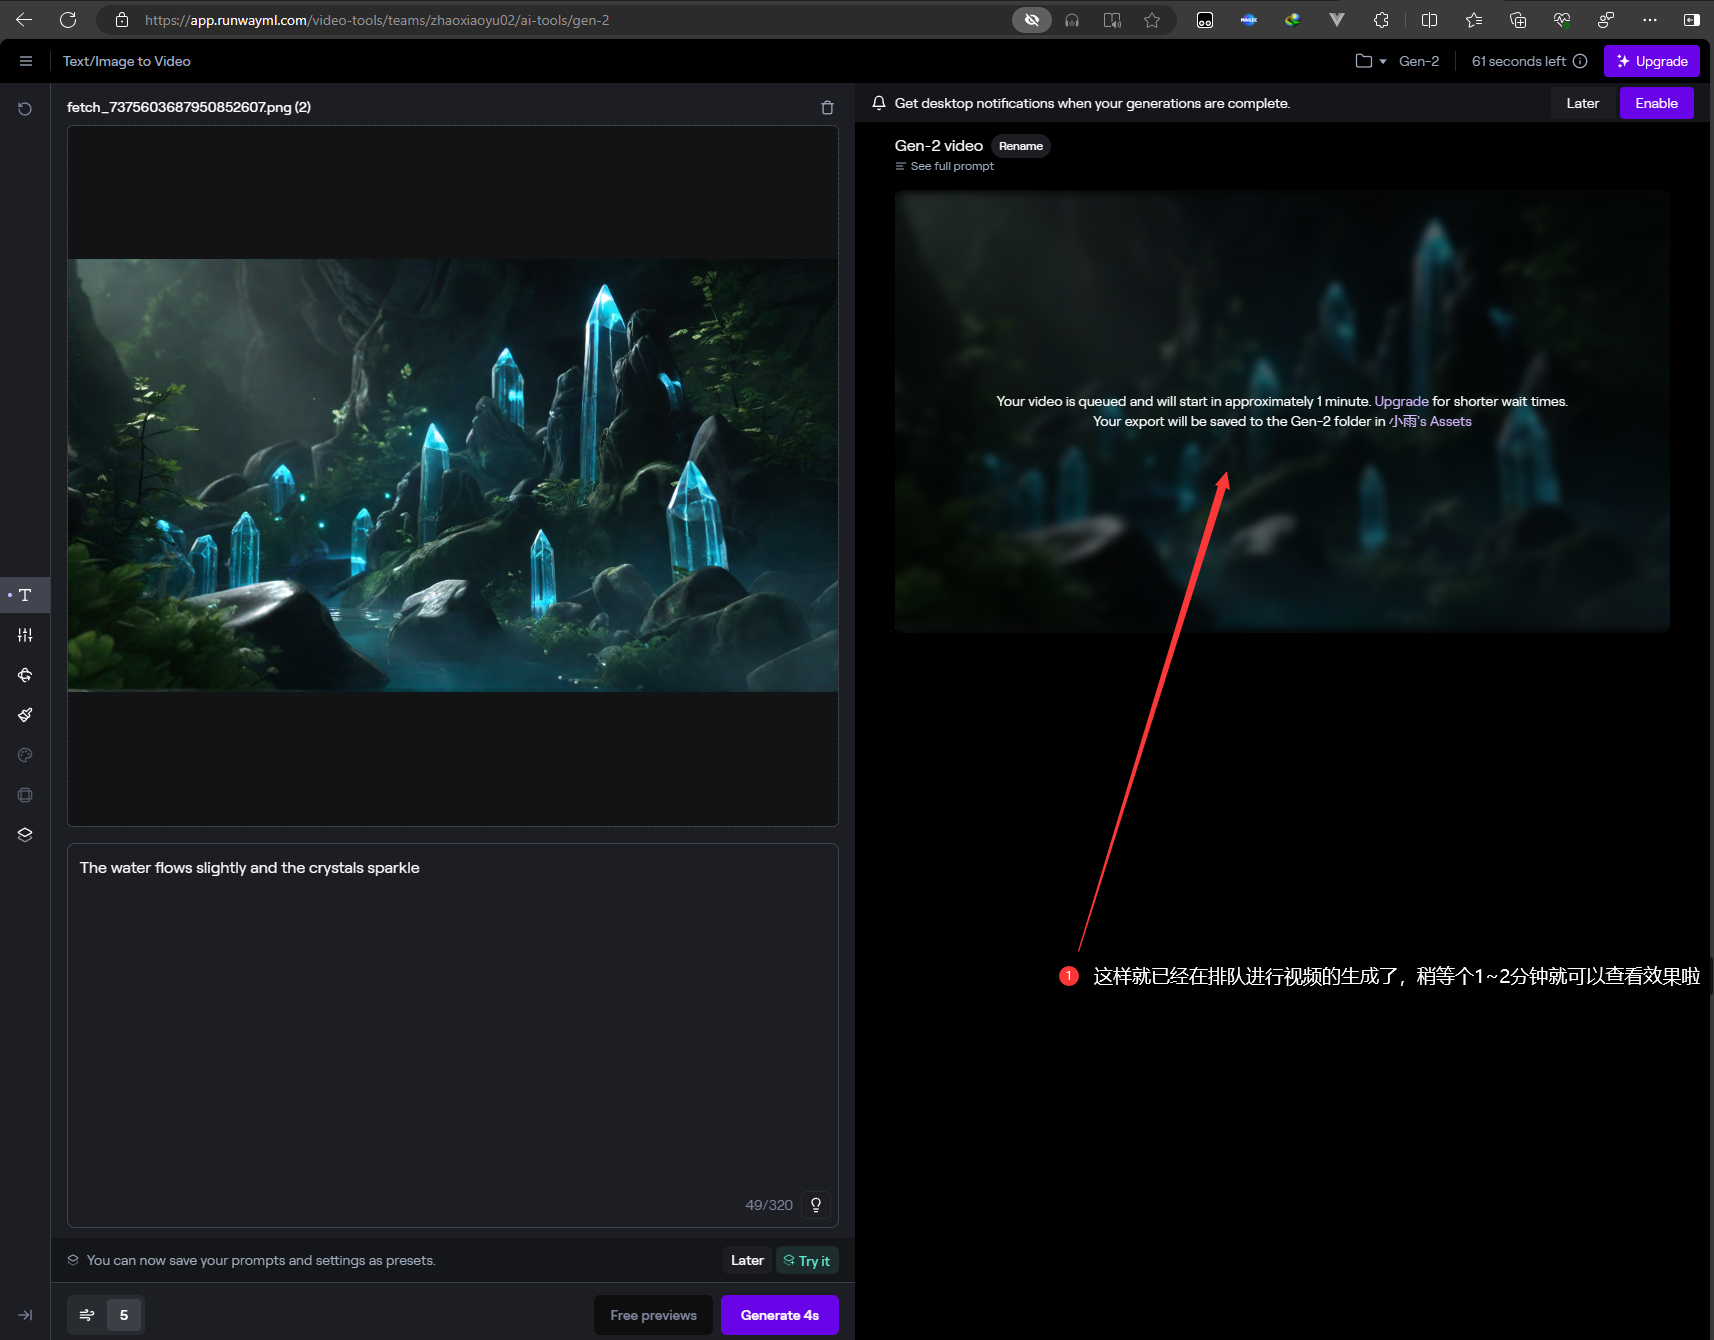
Task: Click the blurred video preview
Action: pyautogui.click(x=1282, y=411)
